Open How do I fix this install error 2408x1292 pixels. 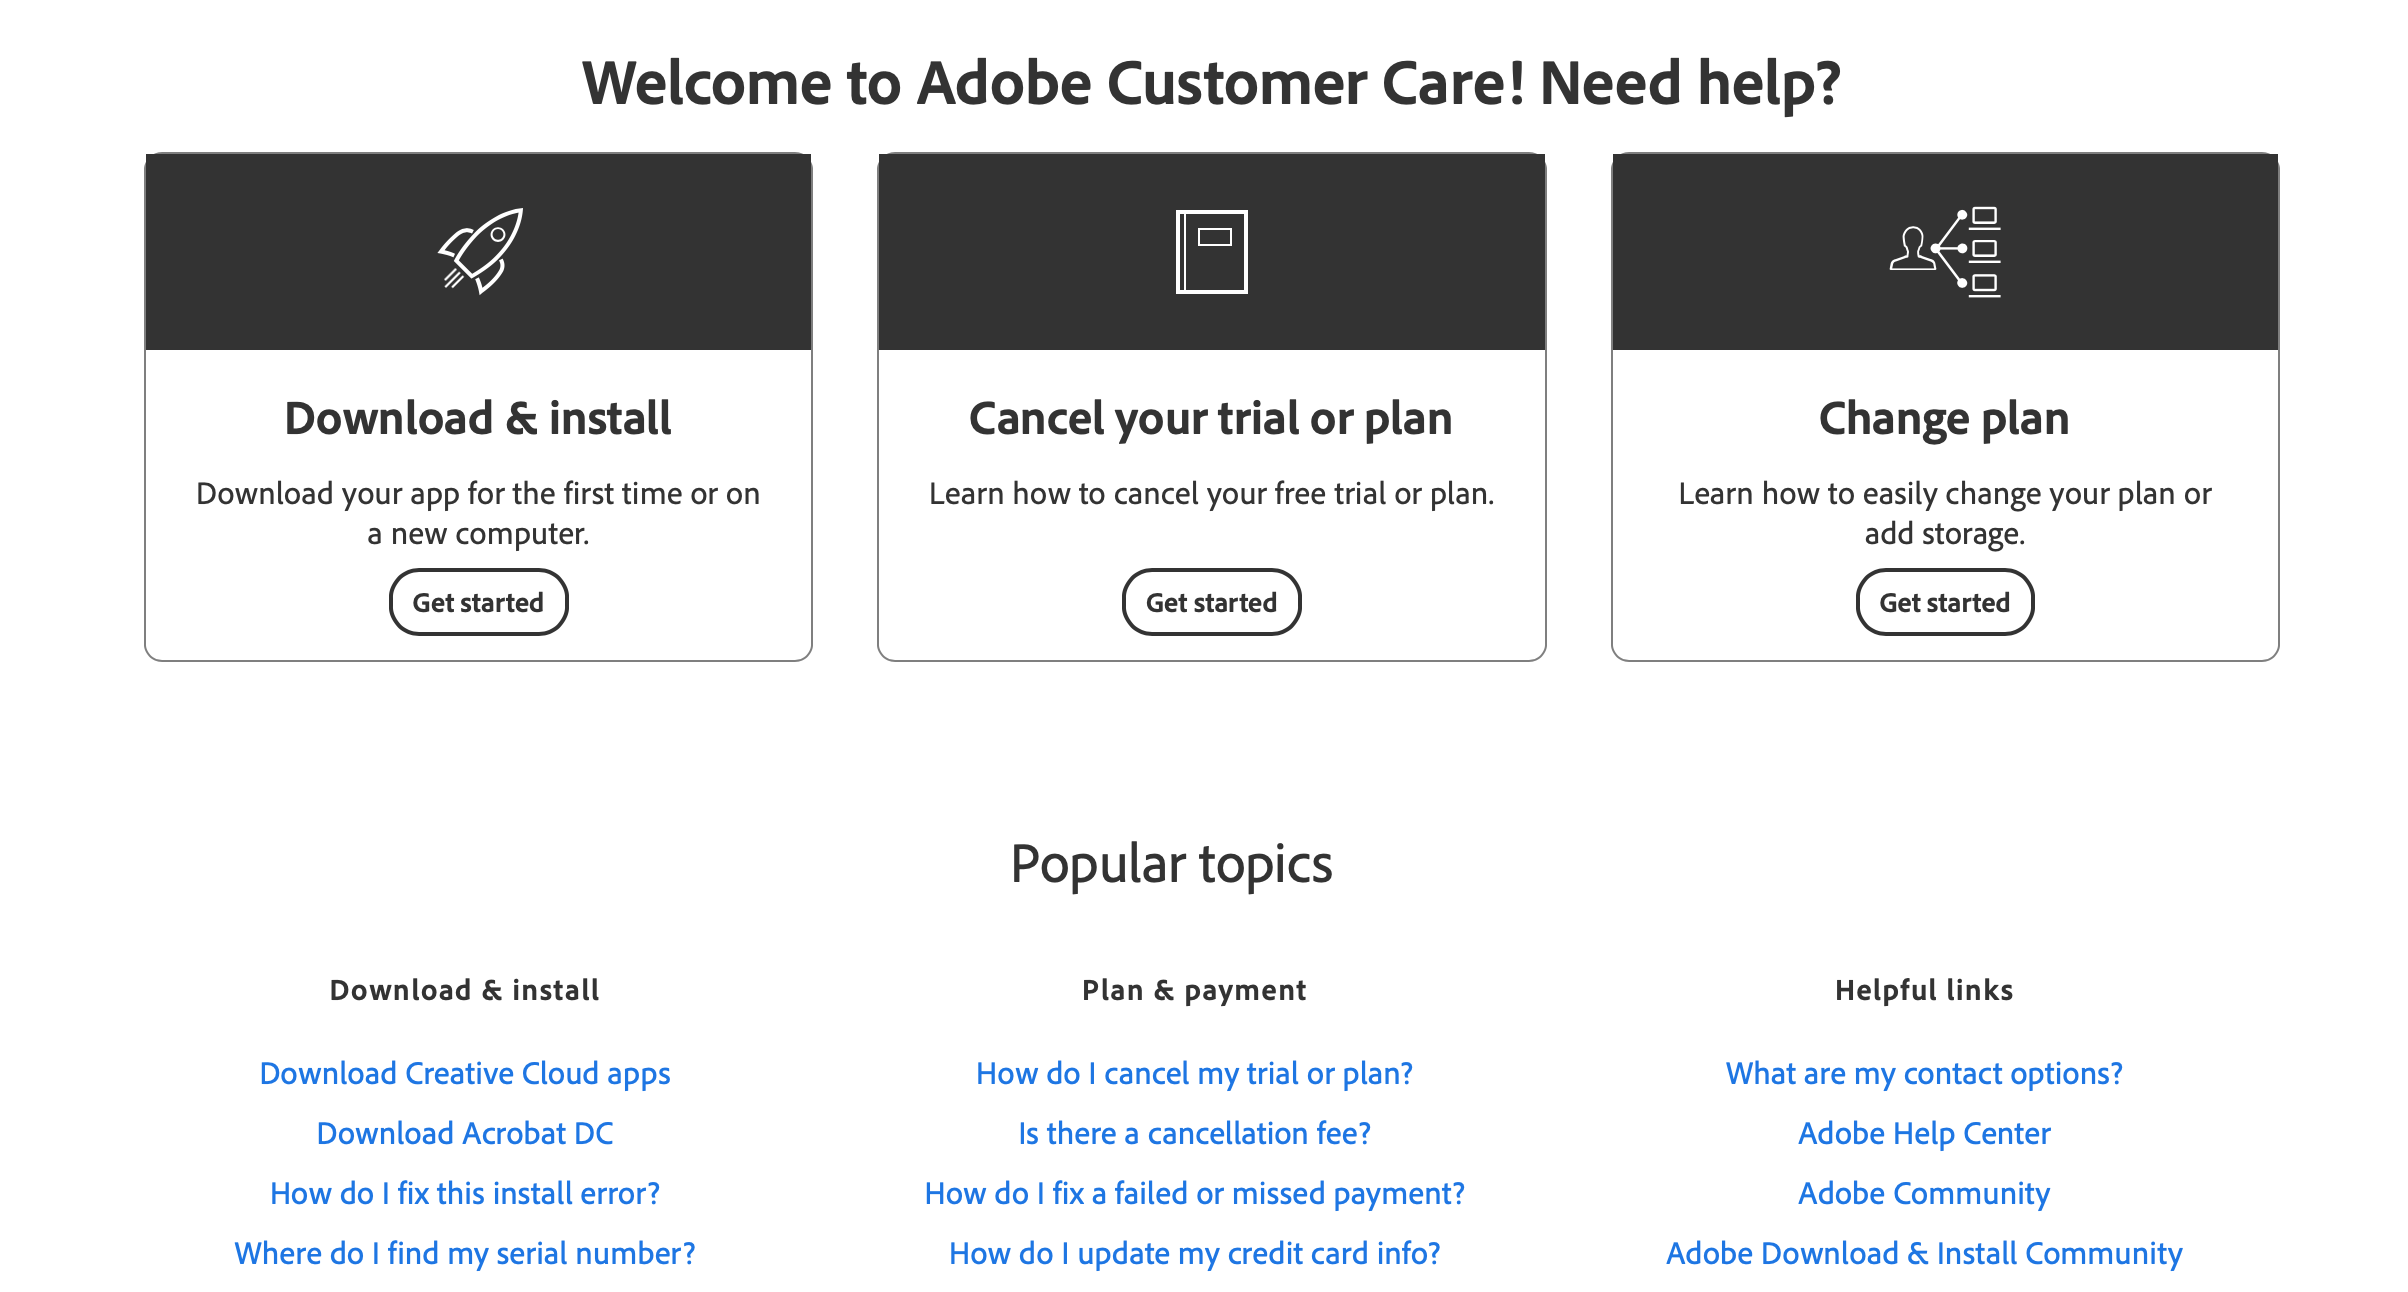(464, 1192)
